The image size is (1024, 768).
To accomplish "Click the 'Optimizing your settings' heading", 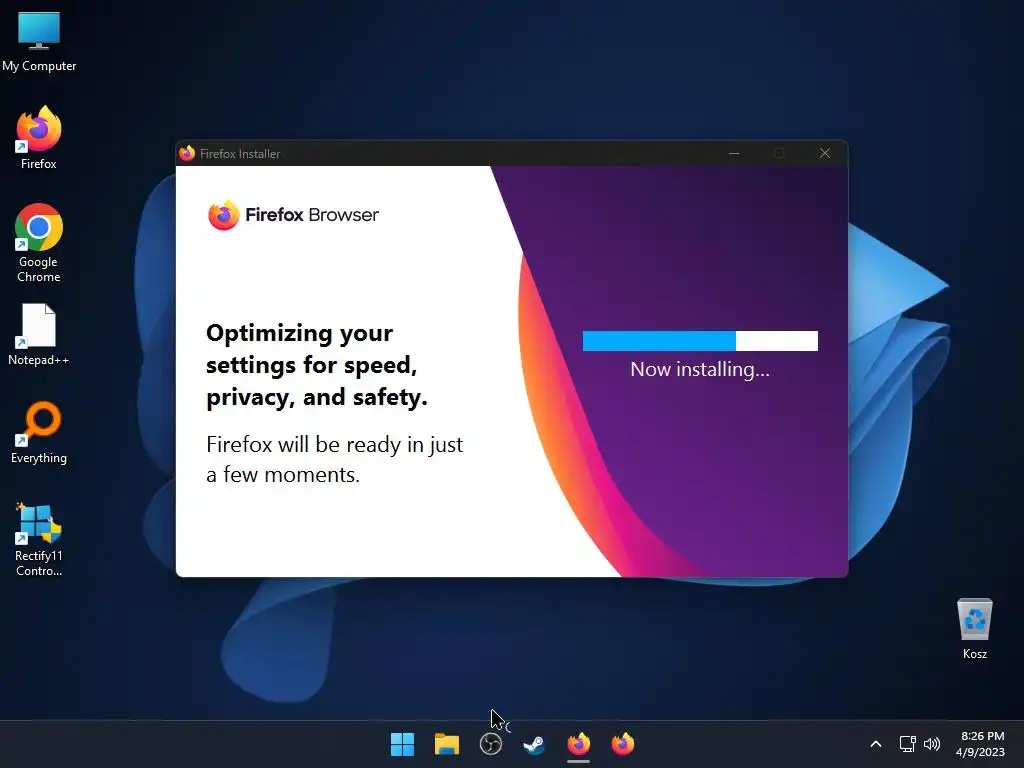I will 317,365.
